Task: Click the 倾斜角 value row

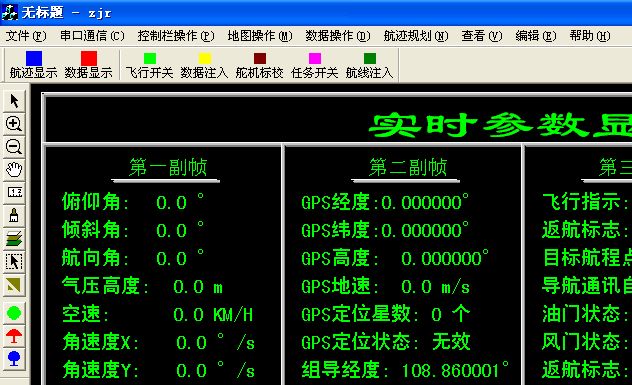Action: [x=133, y=230]
